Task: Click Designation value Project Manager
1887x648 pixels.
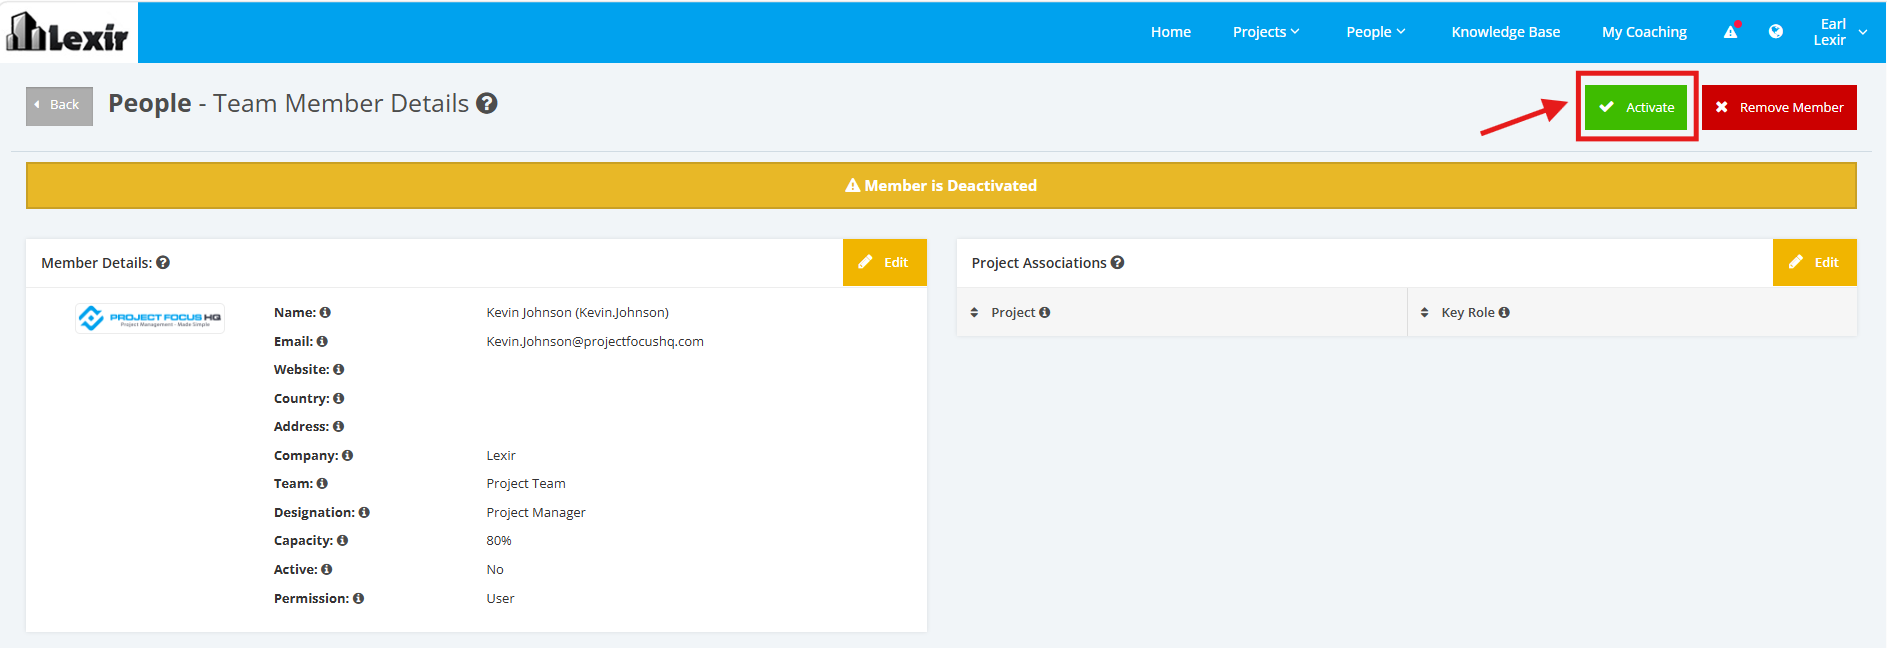Action: point(536,512)
